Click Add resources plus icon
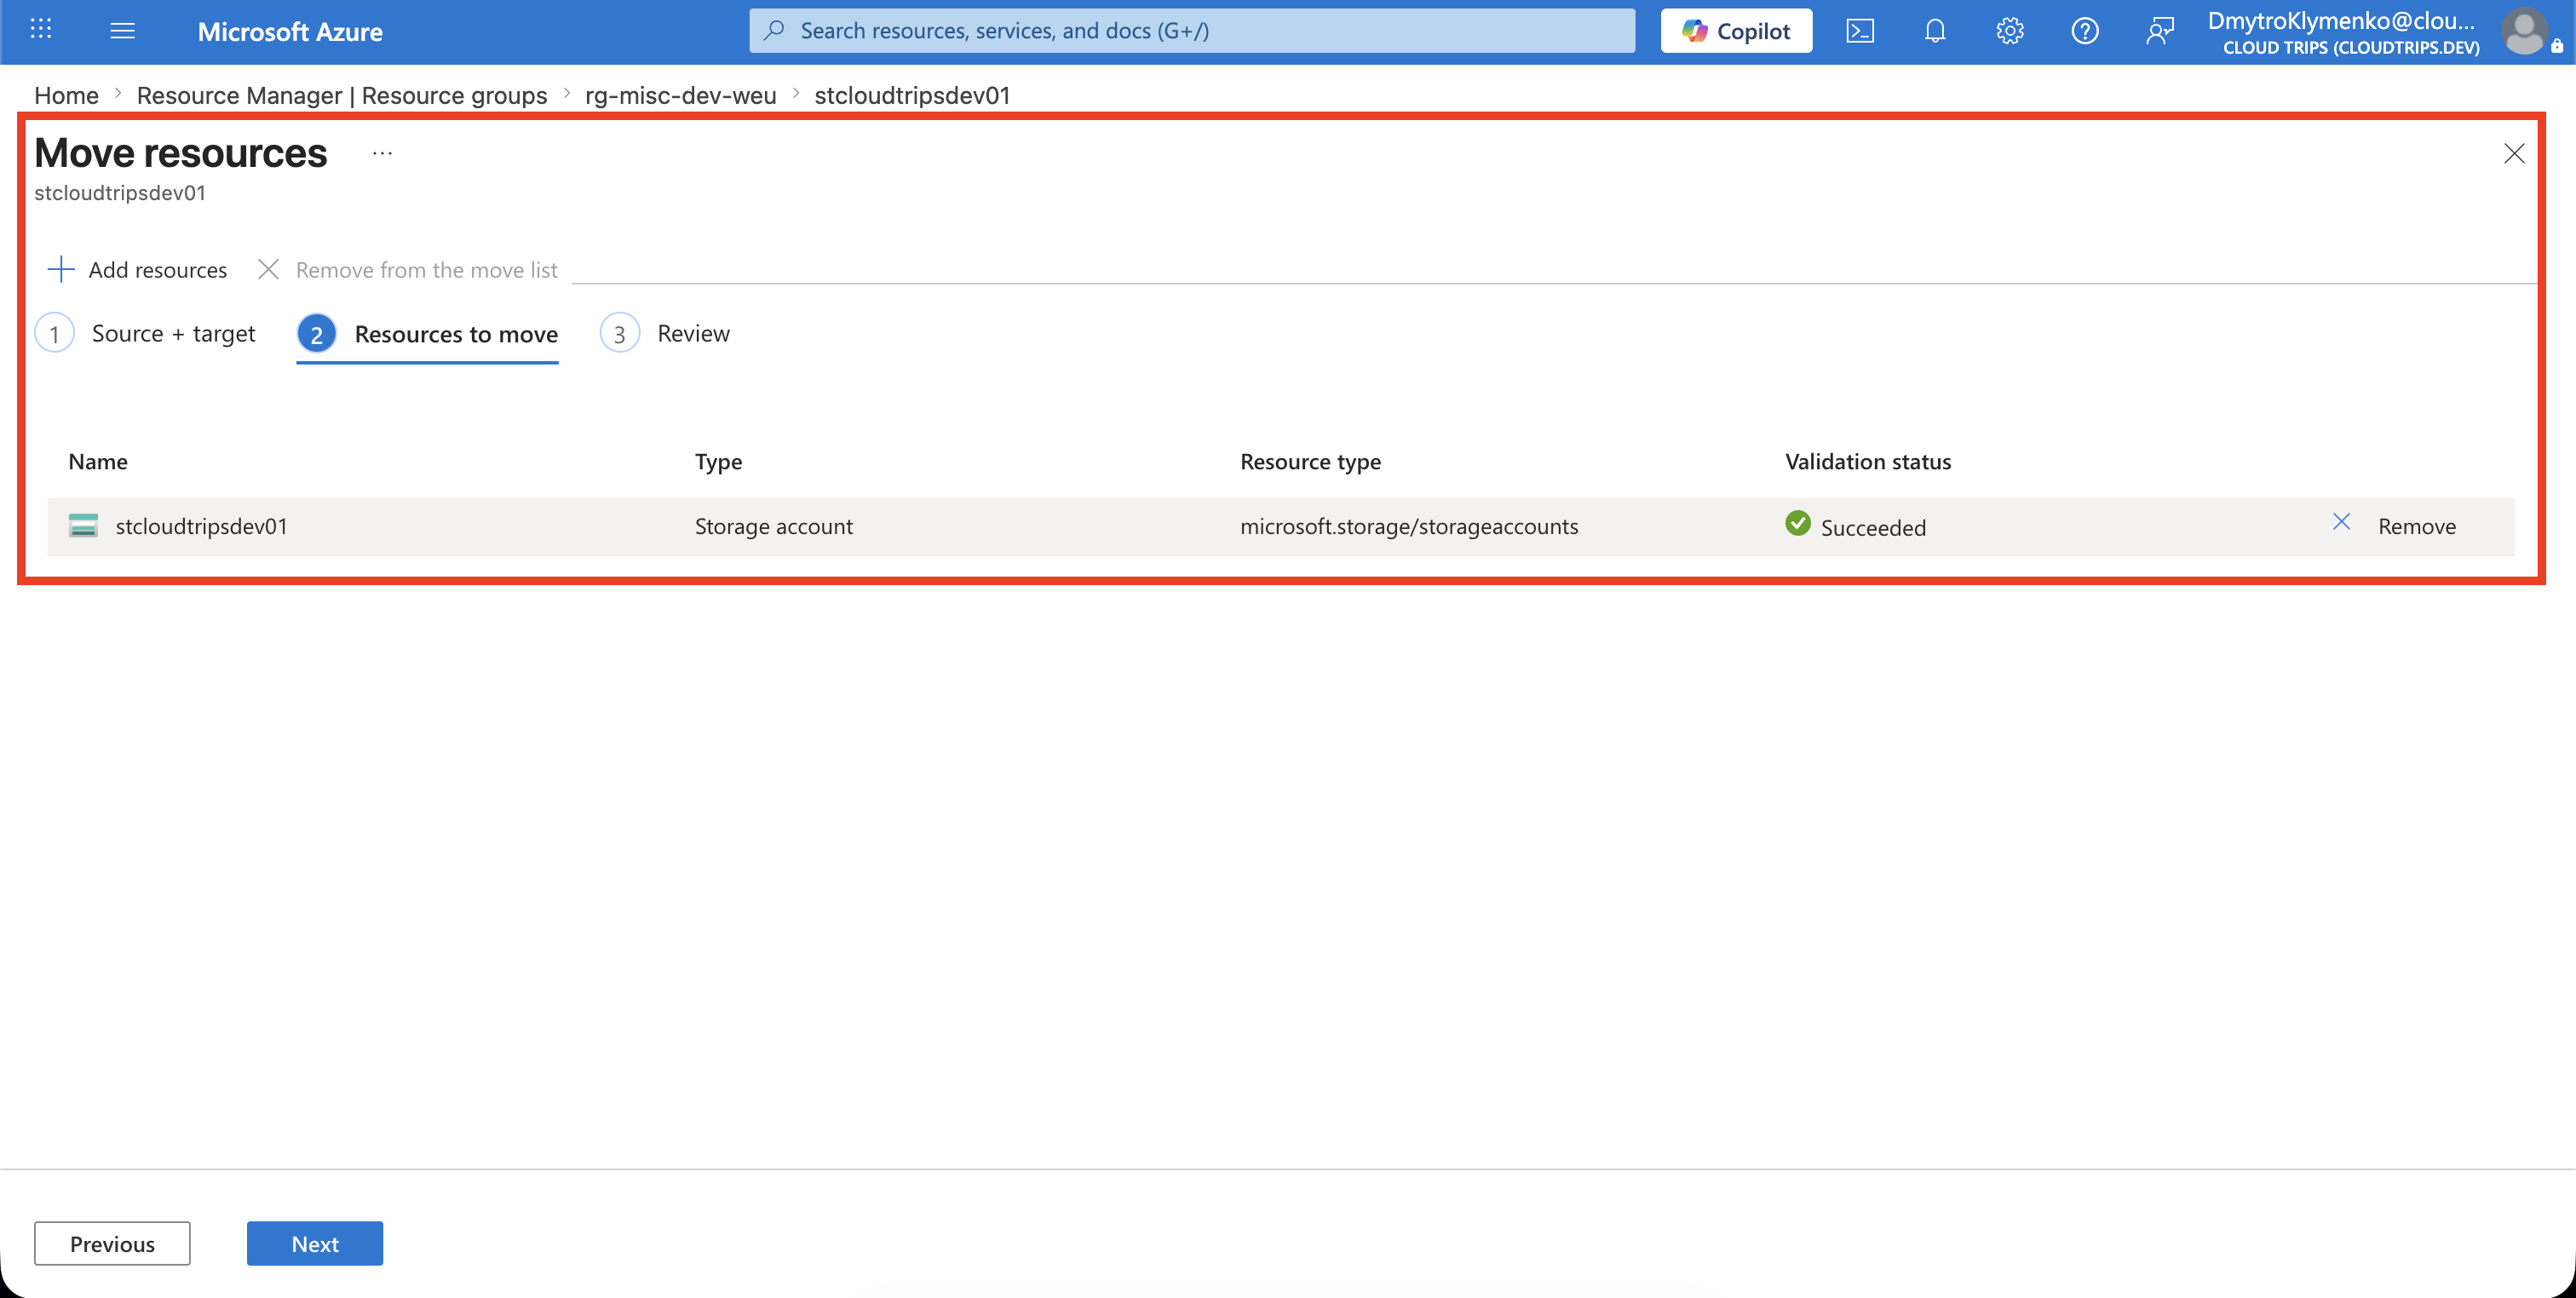 coord(61,269)
